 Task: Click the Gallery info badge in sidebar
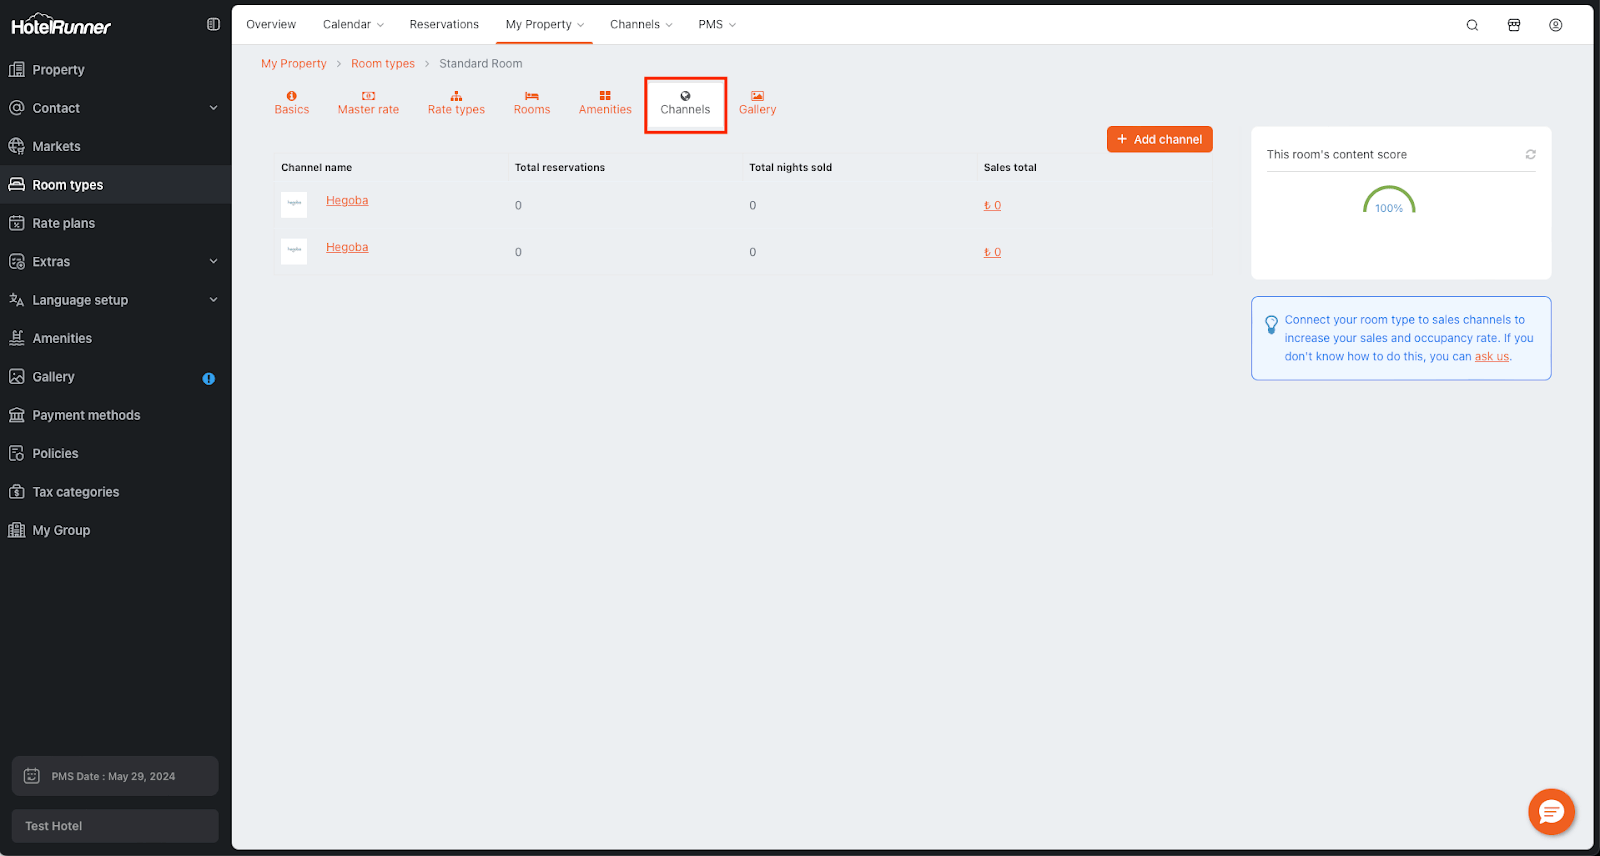pos(208,378)
